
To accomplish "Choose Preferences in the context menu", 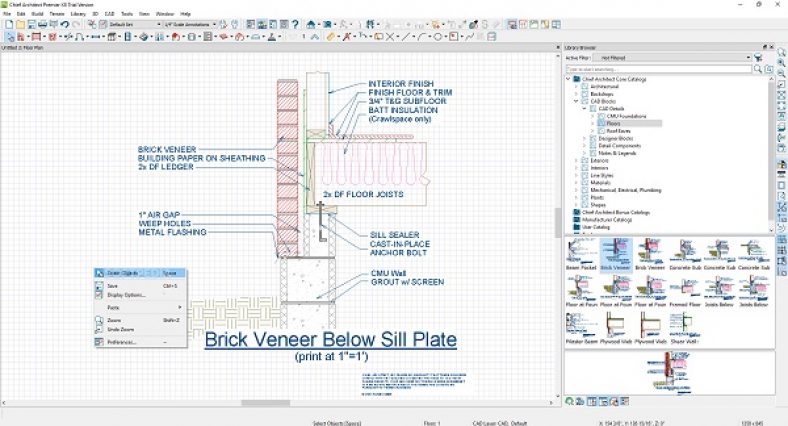I will (140, 342).
